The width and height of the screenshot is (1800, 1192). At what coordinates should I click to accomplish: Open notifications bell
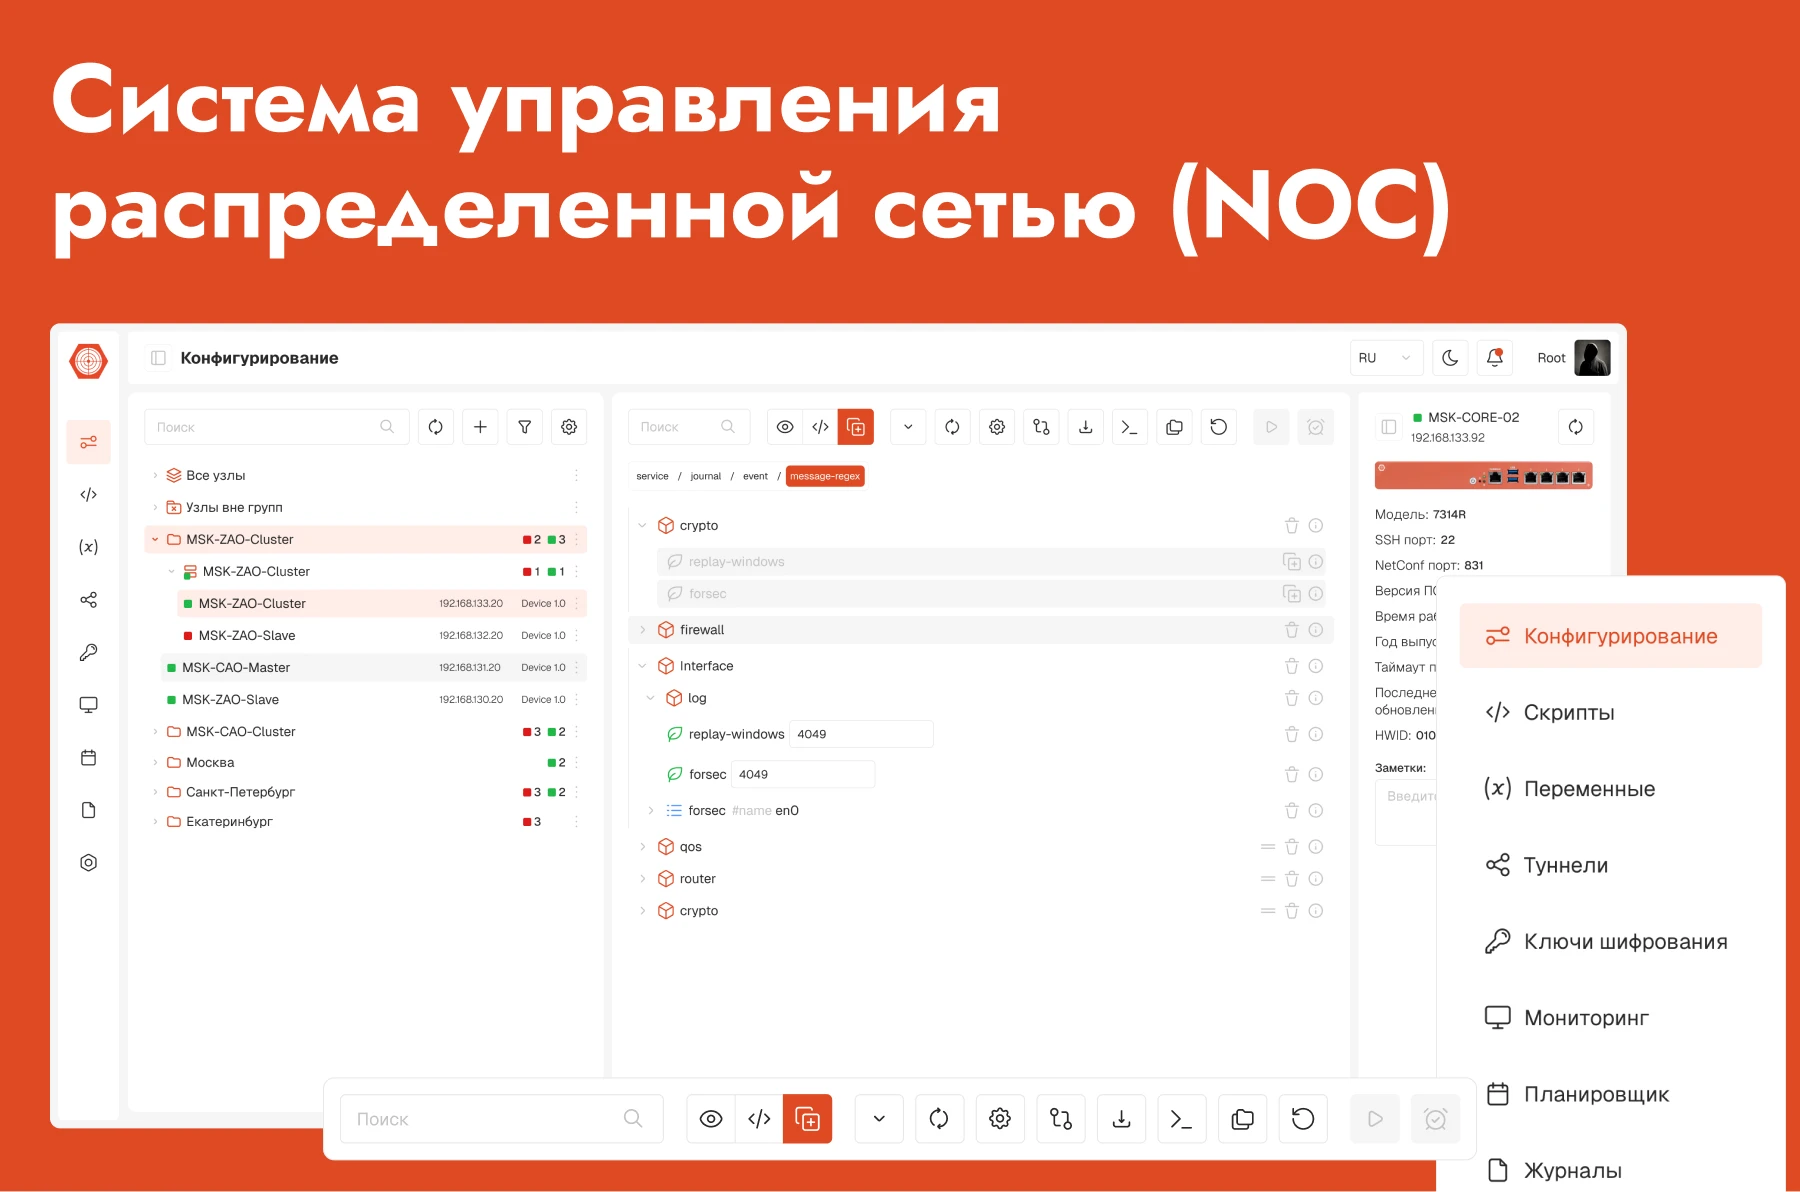pyautogui.click(x=1495, y=358)
